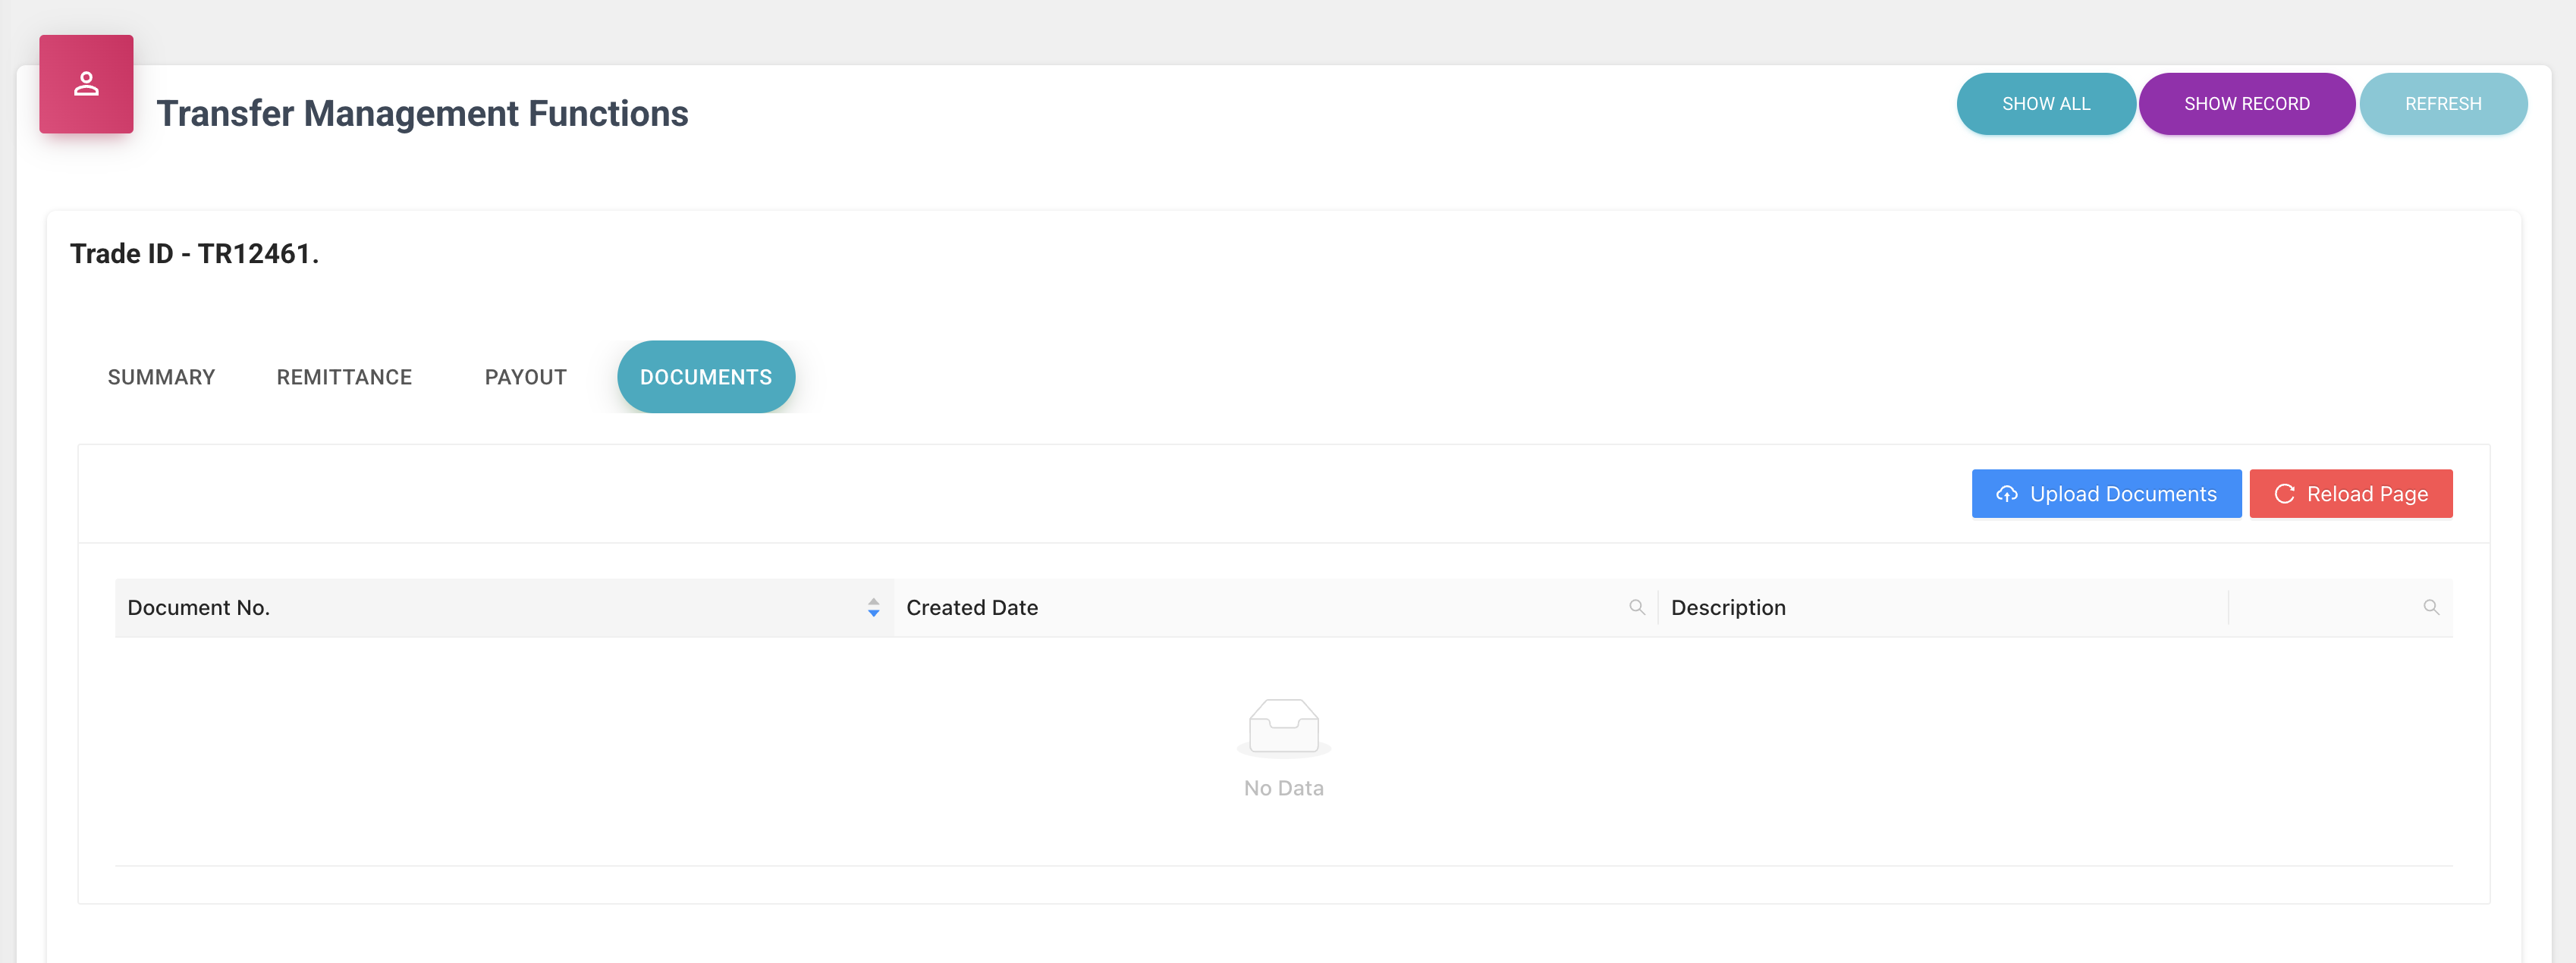
Task: Click Created Date column search icon
Action: point(1636,607)
